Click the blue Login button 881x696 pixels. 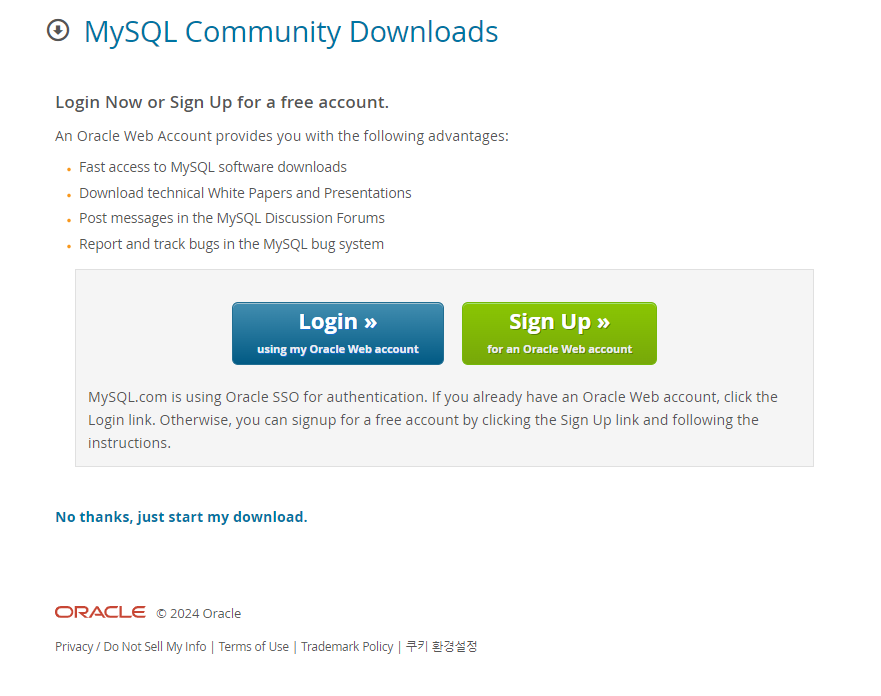pos(338,334)
